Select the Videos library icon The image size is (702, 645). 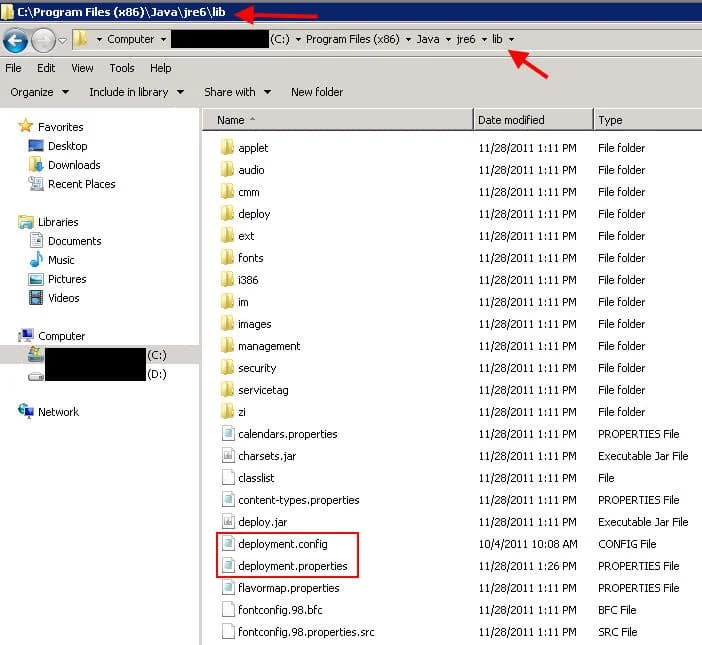tap(36, 298)
